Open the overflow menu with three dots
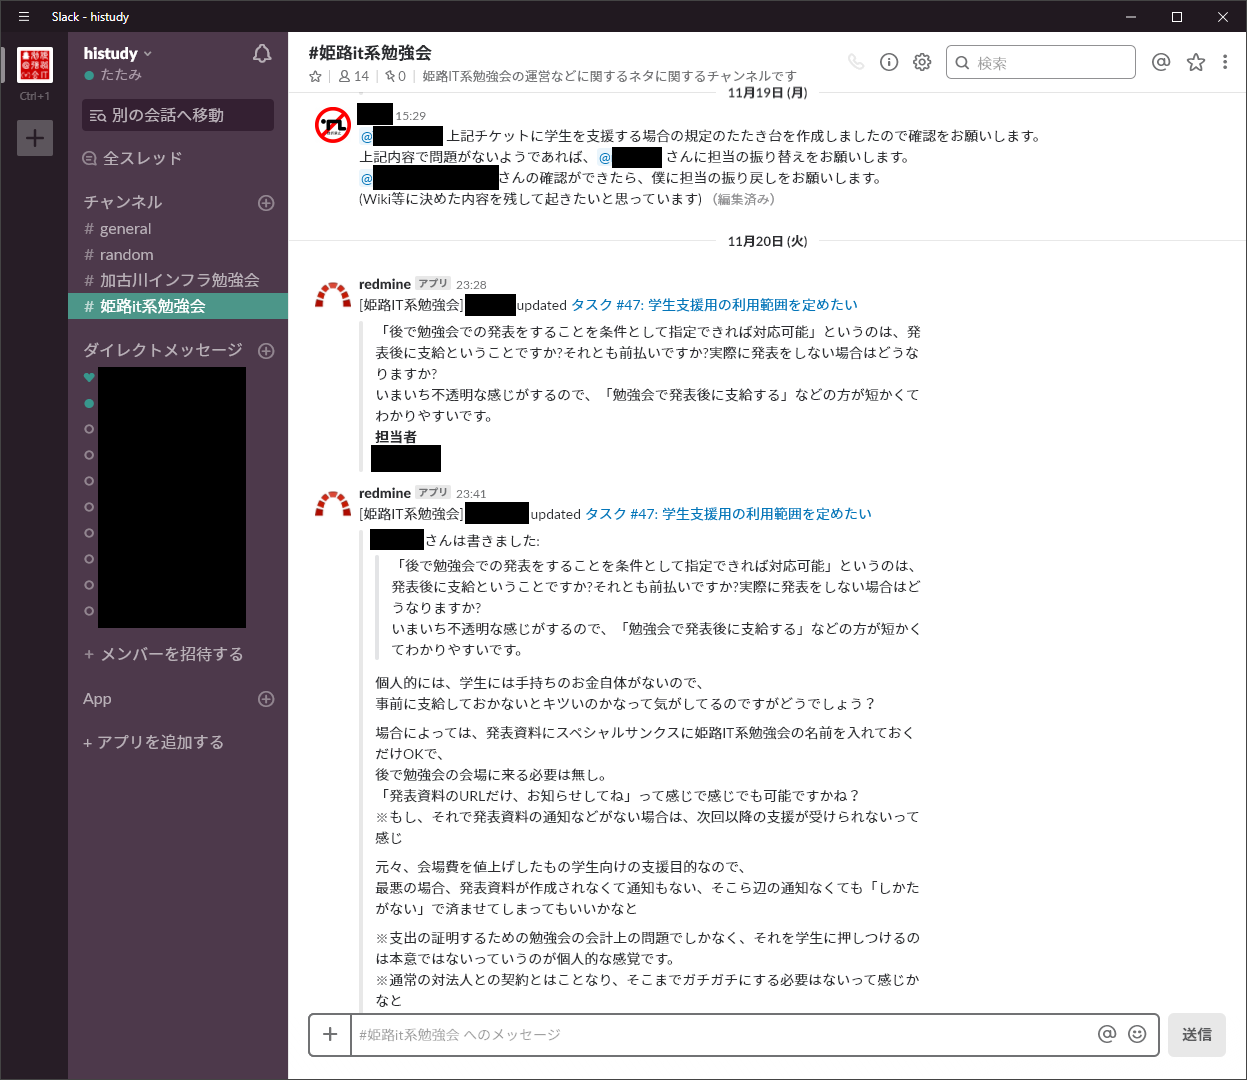The height and width of the screenshot is (1080, 1247). [x=1225, y=61]
